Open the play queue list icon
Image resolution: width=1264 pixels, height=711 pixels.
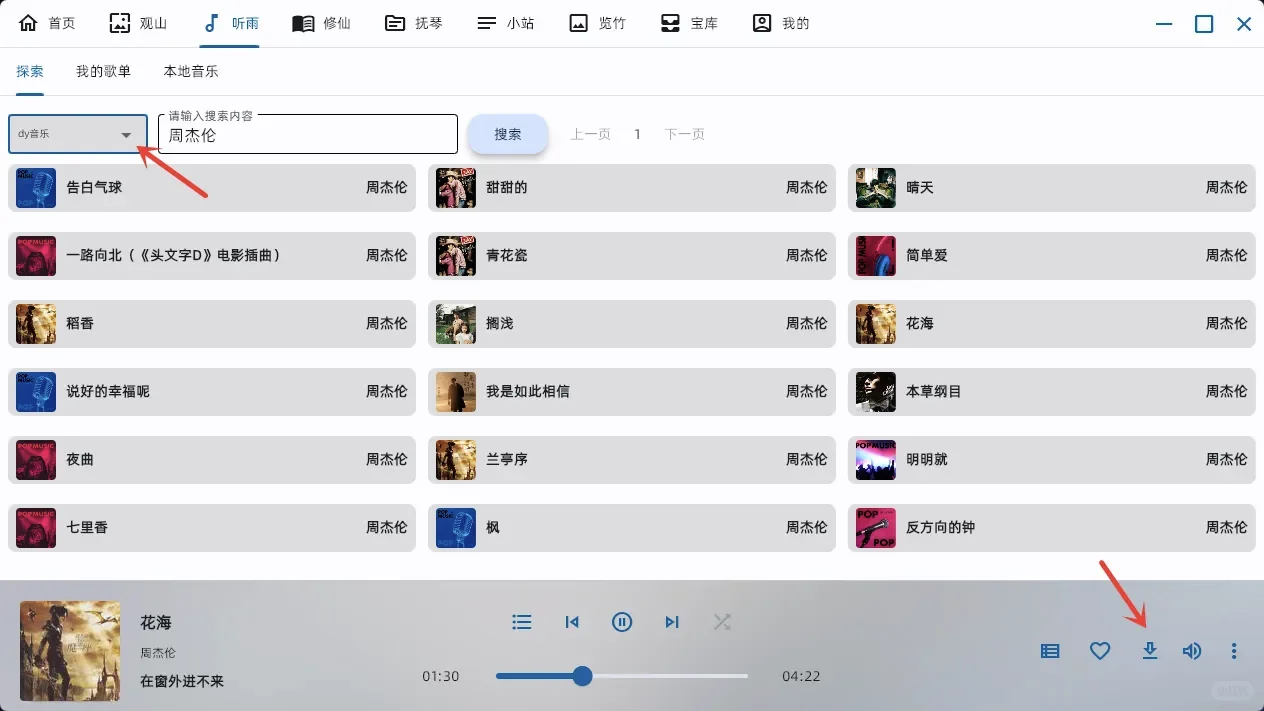pyautogui.click(x=521, y=621)
